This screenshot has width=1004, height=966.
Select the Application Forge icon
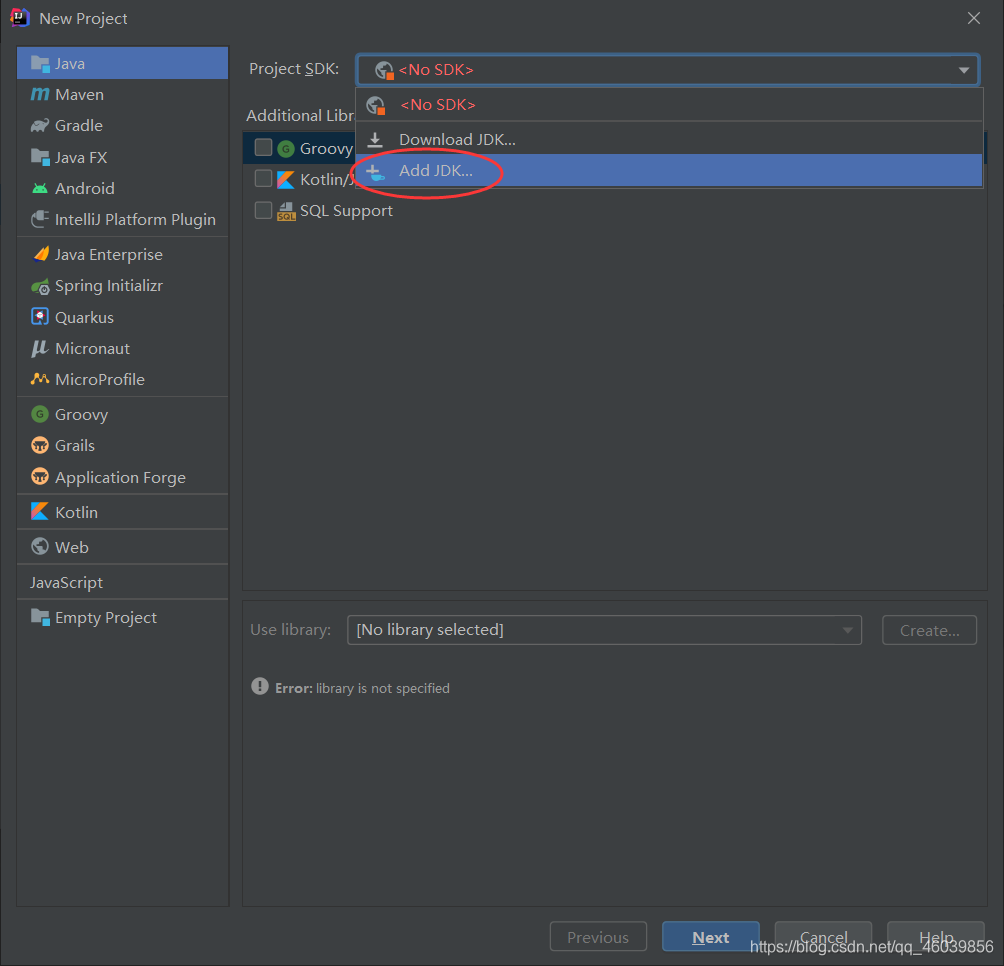[x=40, y=477]
